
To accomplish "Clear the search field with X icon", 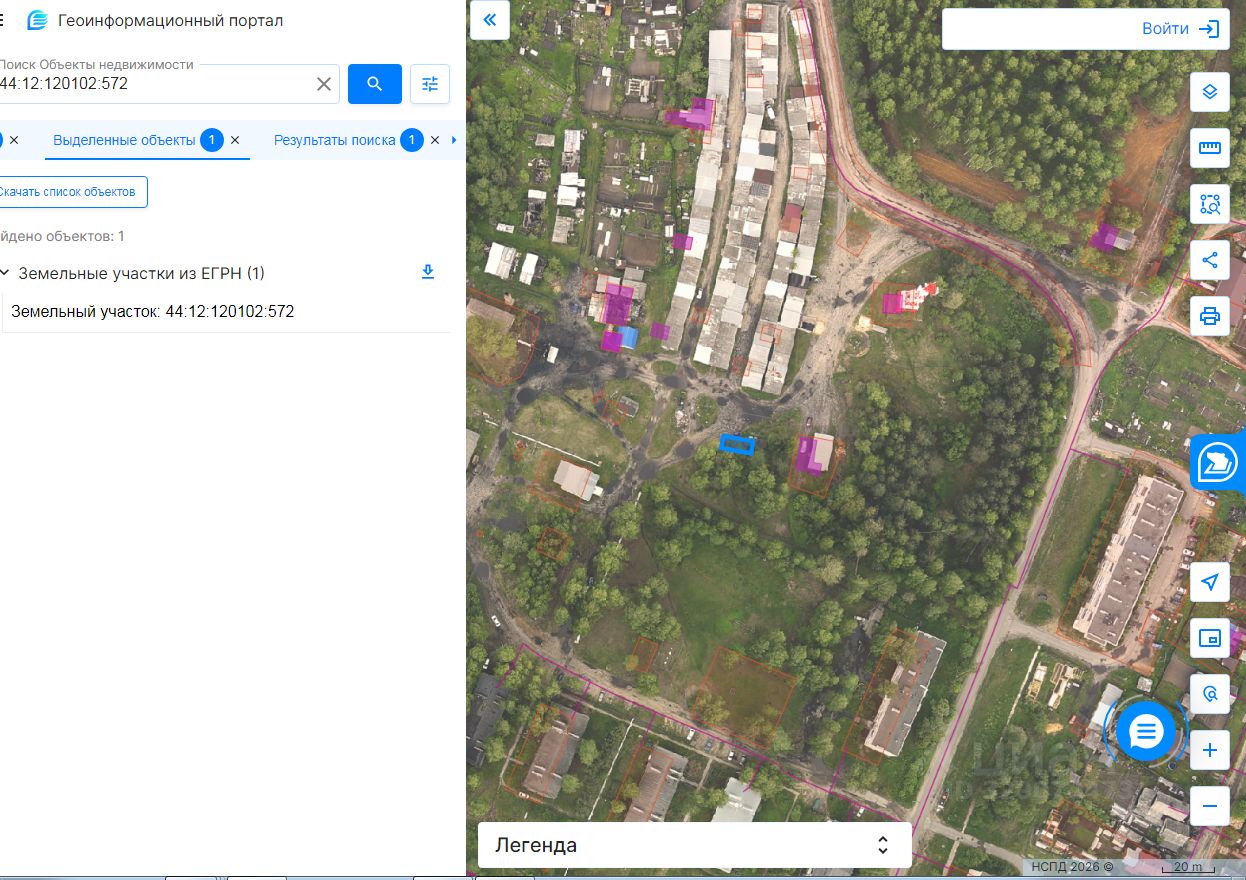I will pos(324,84).
